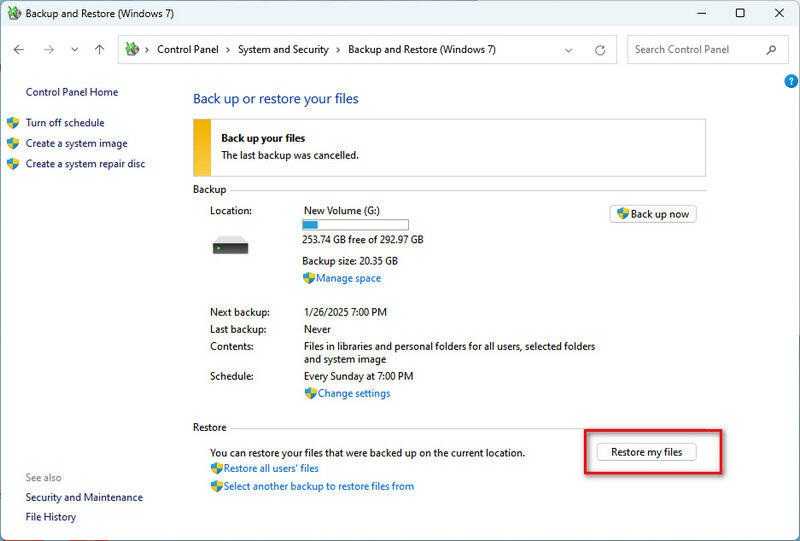Select Control Panel breadcrumb item
Viewport: 800px width, 541px height.
tap(190, 49)
